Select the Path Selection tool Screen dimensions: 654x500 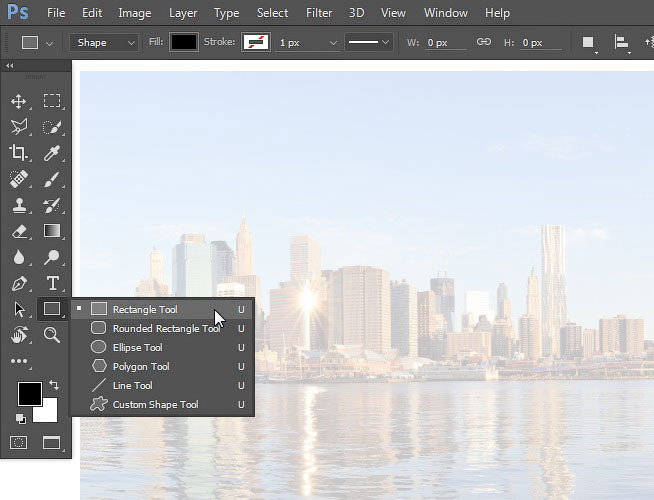tap(19, 309)
